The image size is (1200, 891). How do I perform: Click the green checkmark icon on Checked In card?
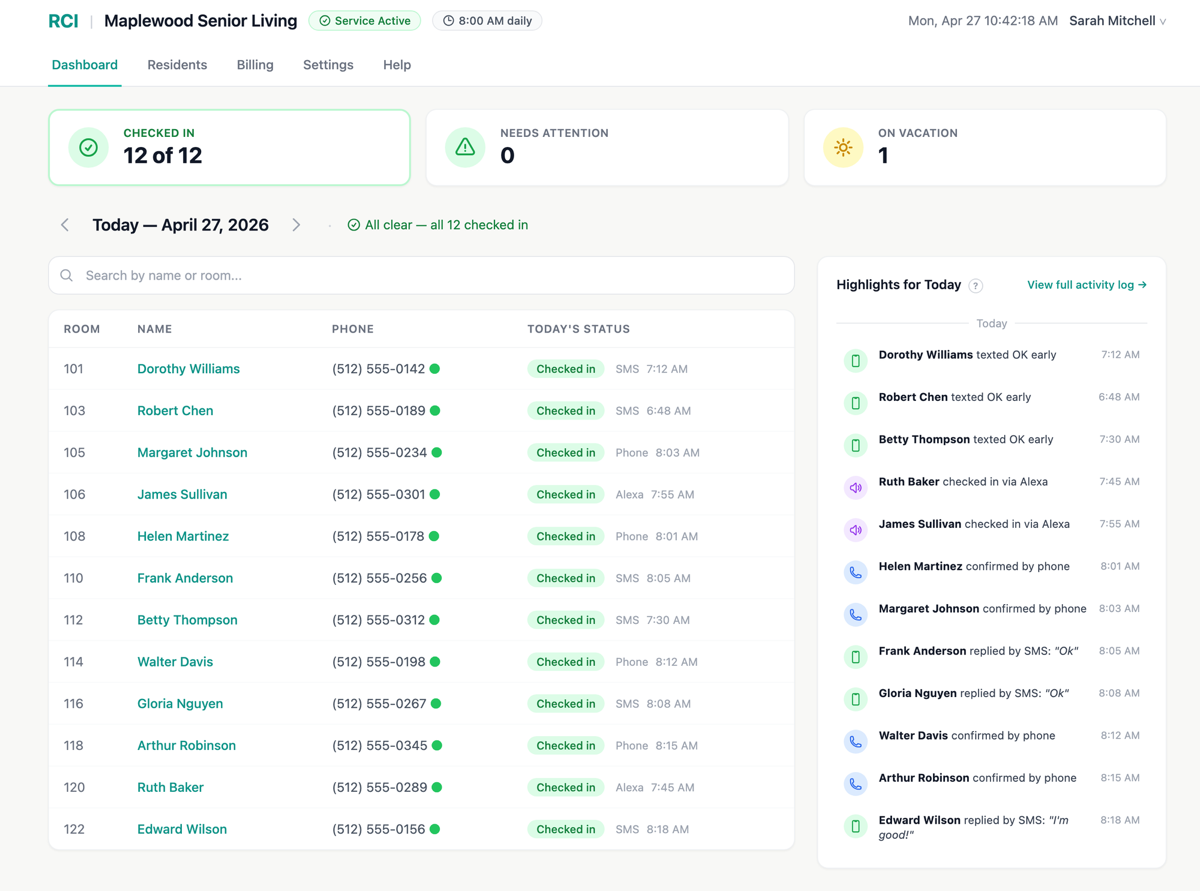coord(88,146)
